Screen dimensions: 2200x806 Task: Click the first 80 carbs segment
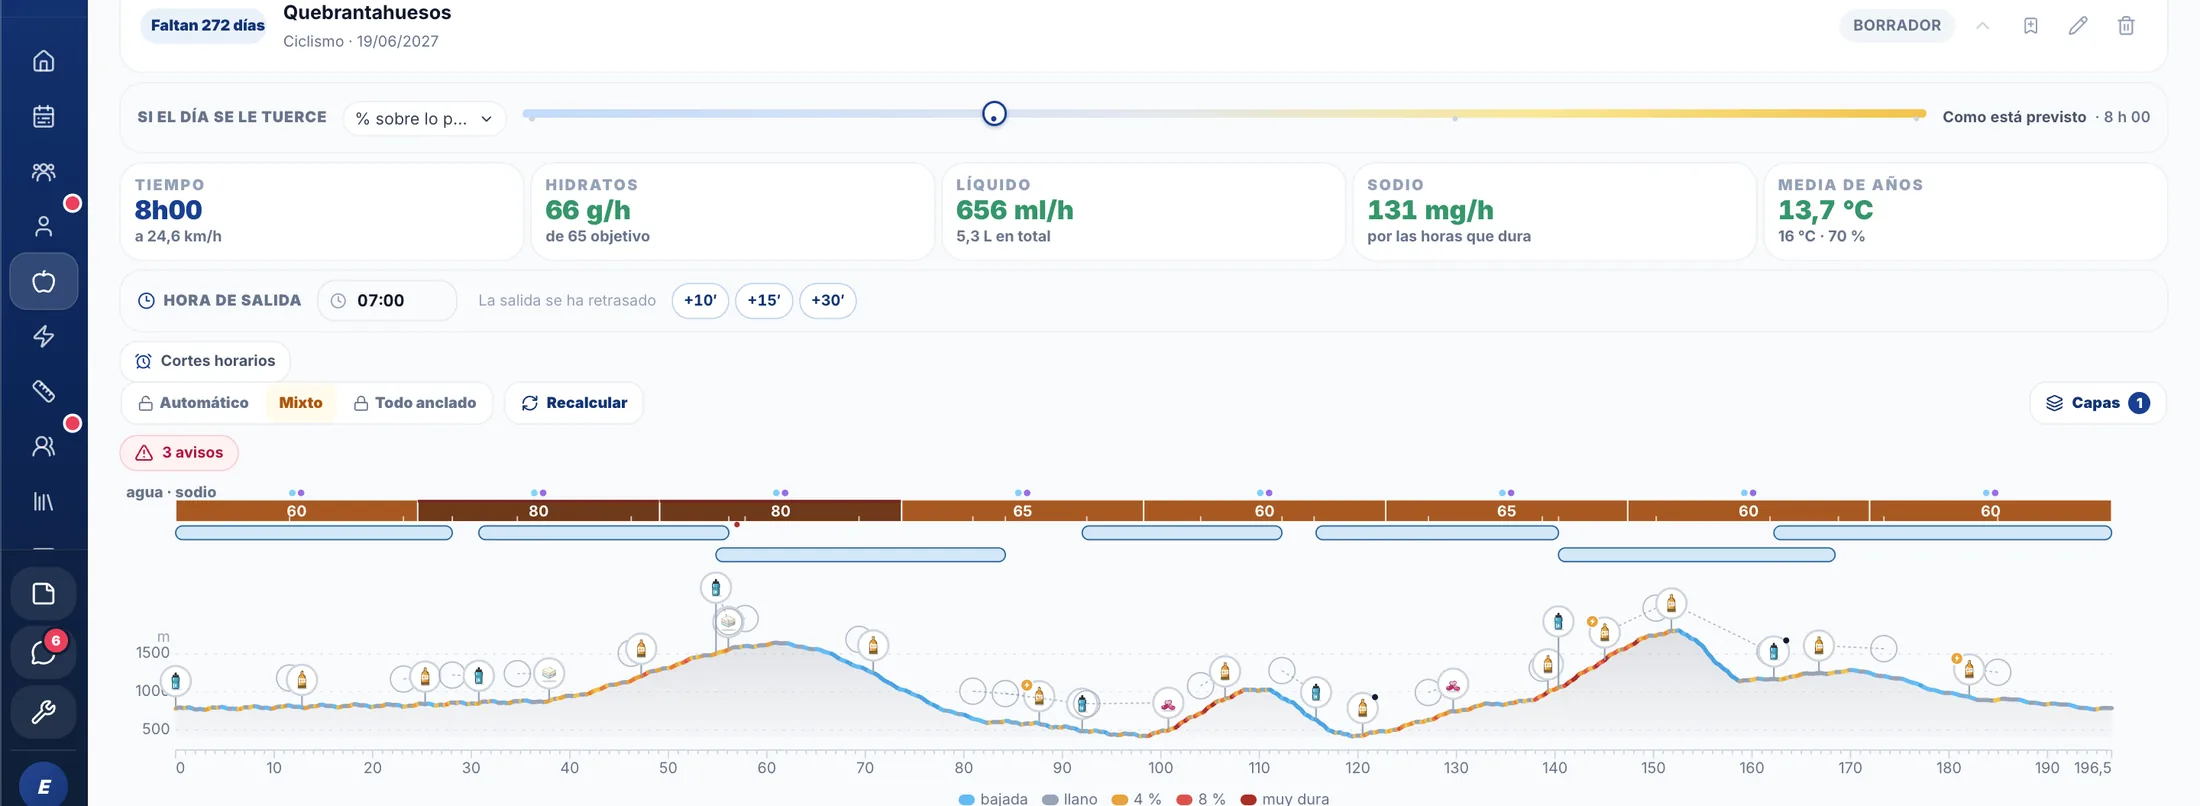[539, 511]
